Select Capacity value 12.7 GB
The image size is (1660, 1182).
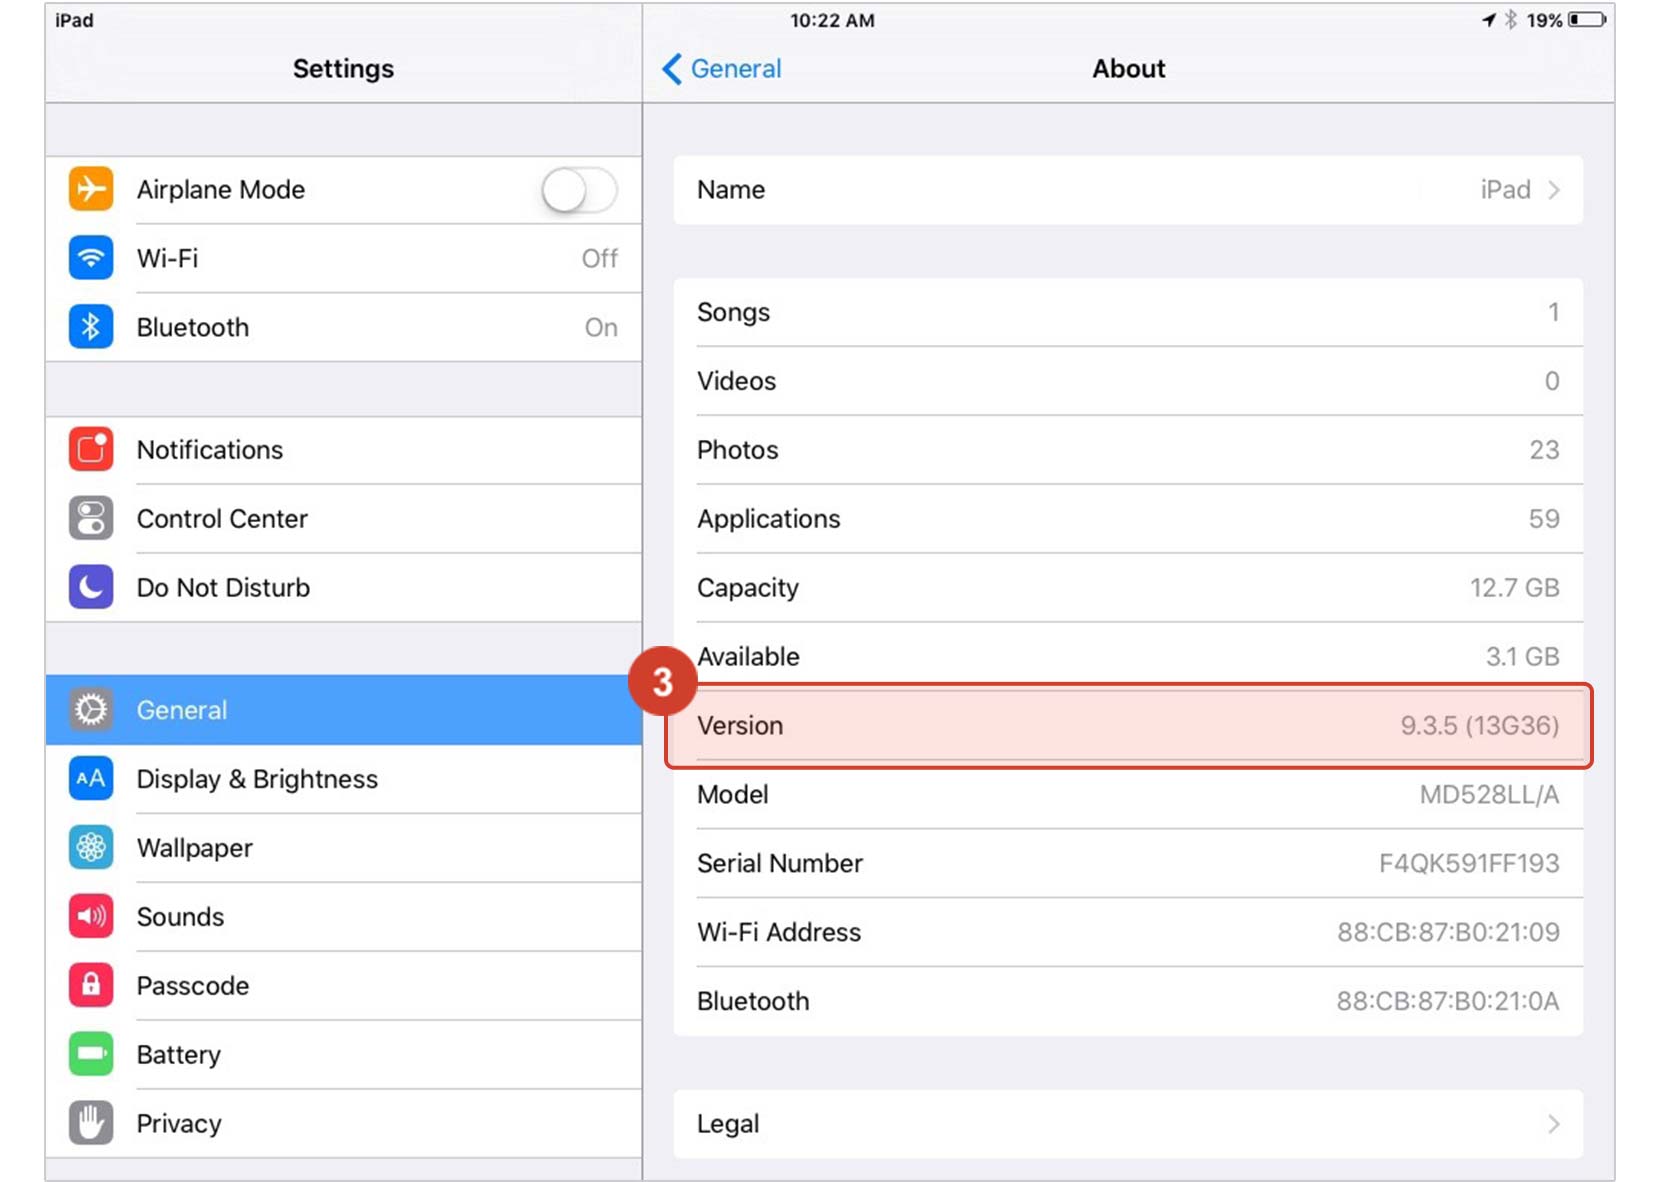1514,588
